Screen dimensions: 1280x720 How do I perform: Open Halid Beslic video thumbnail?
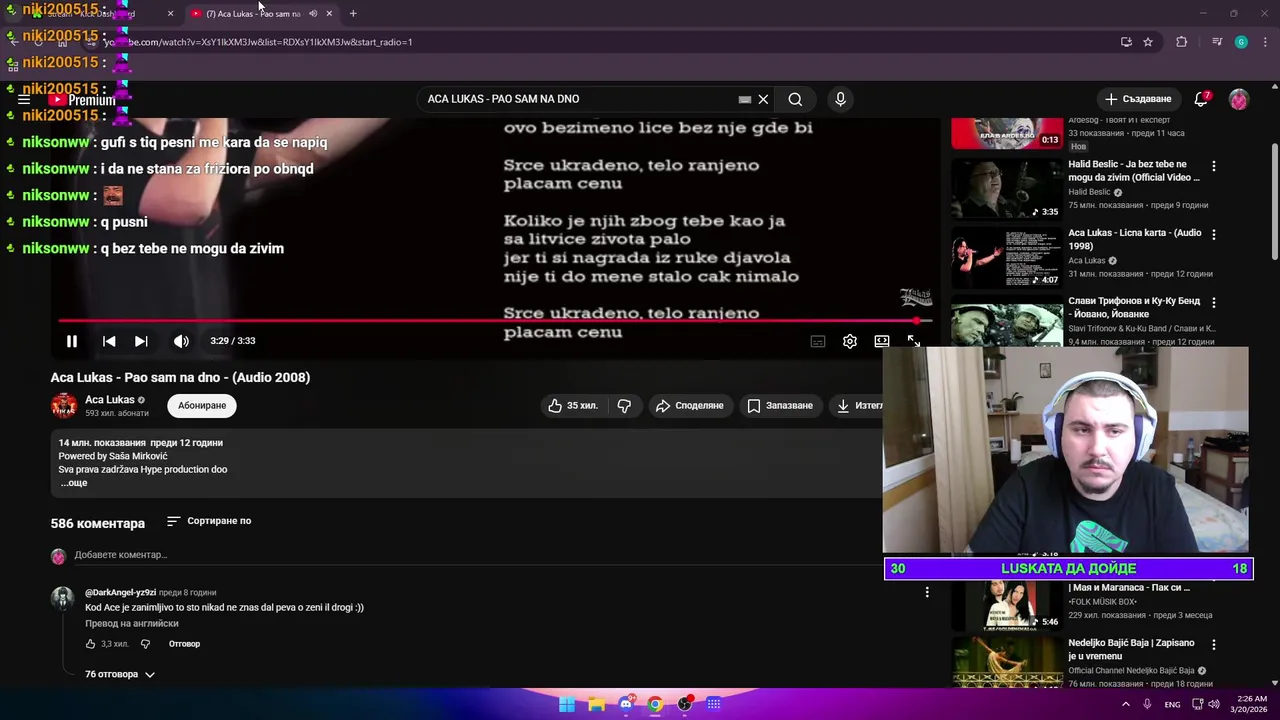tap(1006, 188)
